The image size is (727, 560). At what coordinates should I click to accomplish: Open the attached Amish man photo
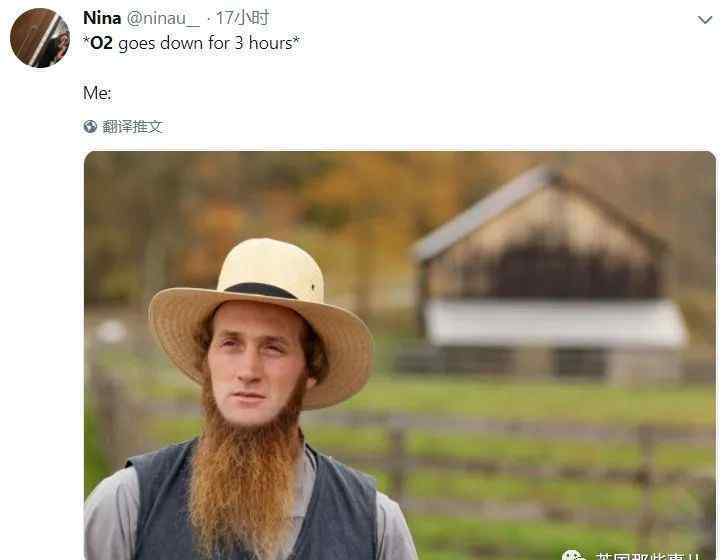400,356
